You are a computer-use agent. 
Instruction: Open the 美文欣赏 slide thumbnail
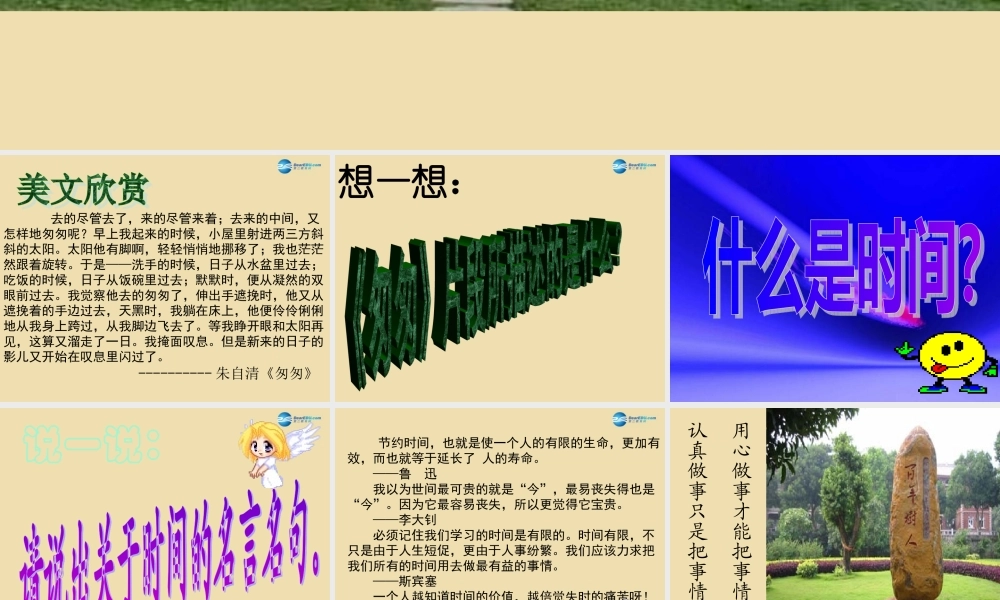(x=165, y=278)
